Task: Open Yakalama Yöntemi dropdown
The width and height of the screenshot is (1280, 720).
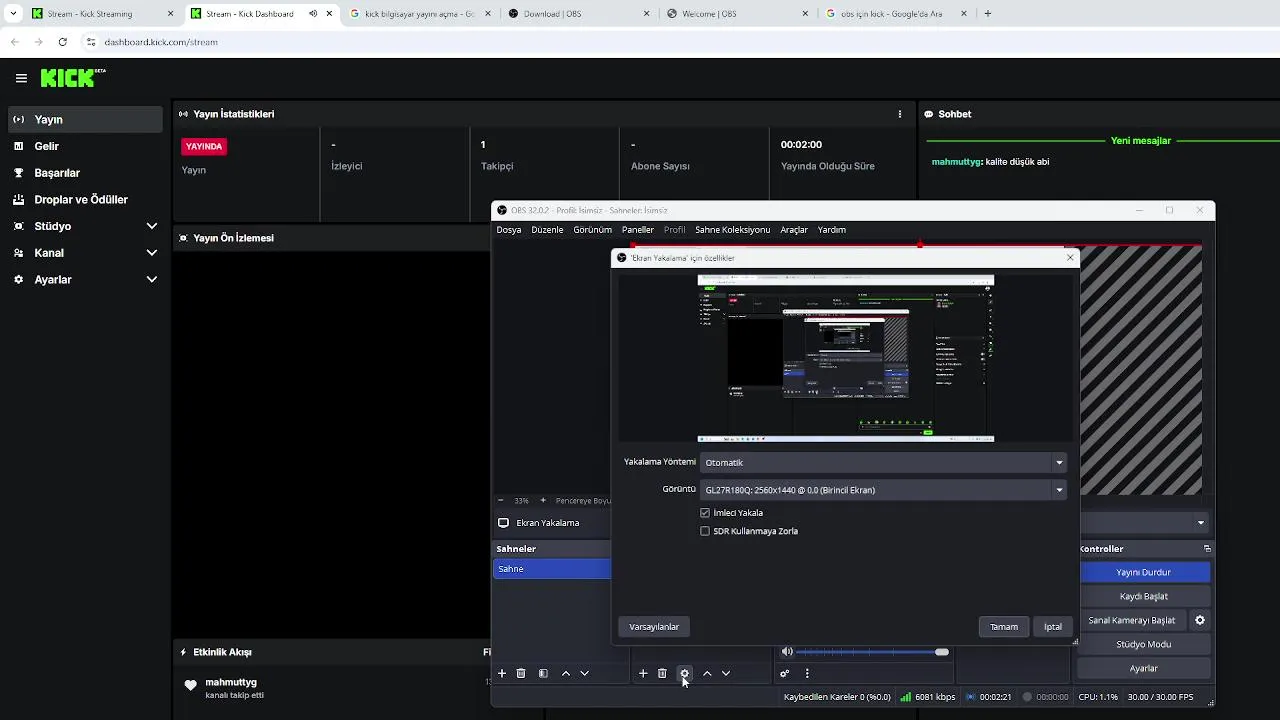Action: pyautogui.click(x=883, y=463)
